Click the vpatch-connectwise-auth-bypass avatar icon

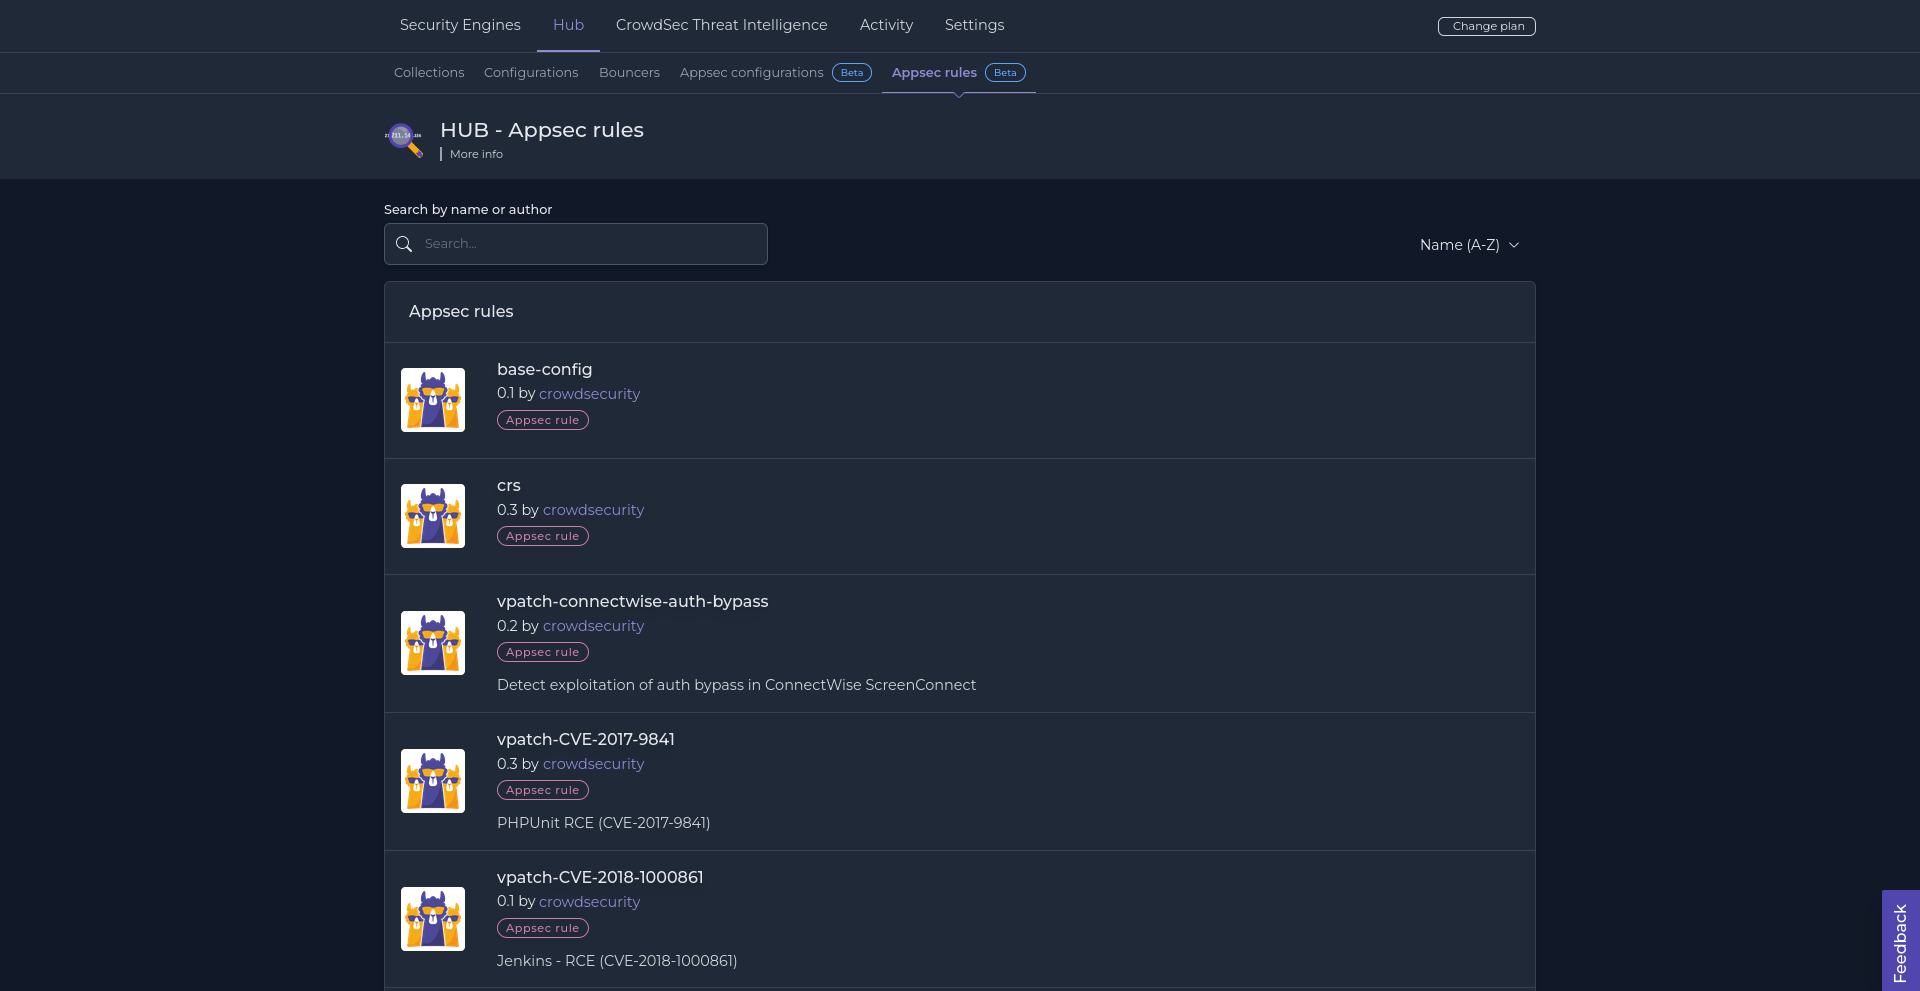tap(433, 643)
